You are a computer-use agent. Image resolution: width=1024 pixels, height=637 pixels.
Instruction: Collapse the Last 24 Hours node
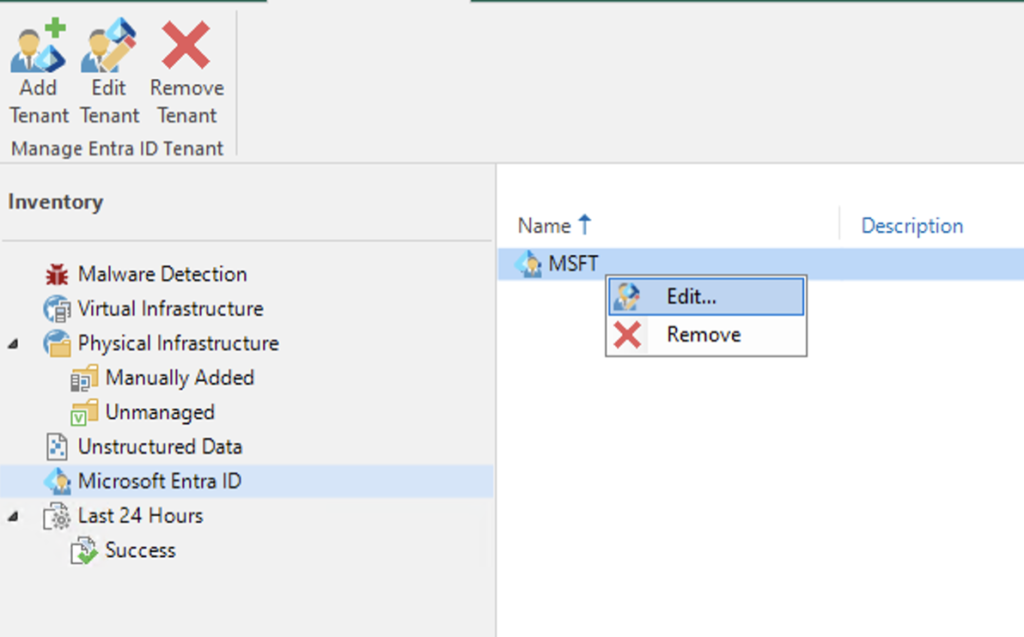12,516
